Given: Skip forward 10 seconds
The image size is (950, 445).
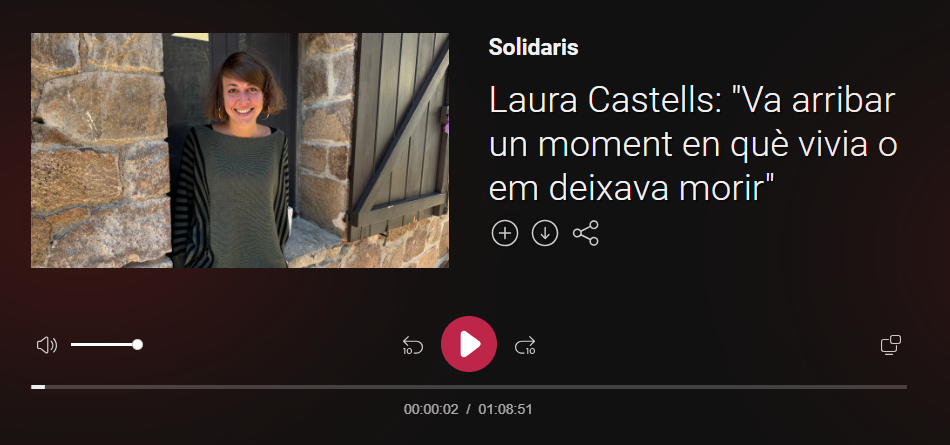Looking at the screenshot, I should pyautogui.click(x=525, y=345).
